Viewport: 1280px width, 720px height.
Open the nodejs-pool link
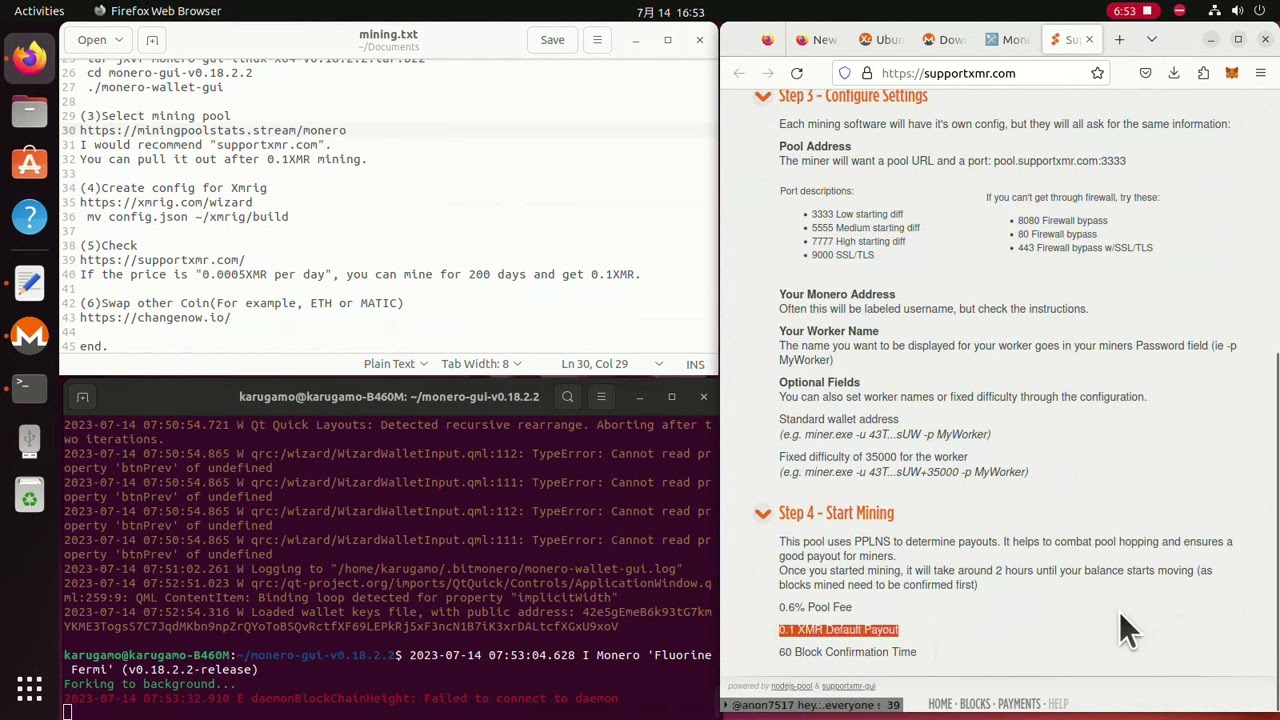coord(791,686)
